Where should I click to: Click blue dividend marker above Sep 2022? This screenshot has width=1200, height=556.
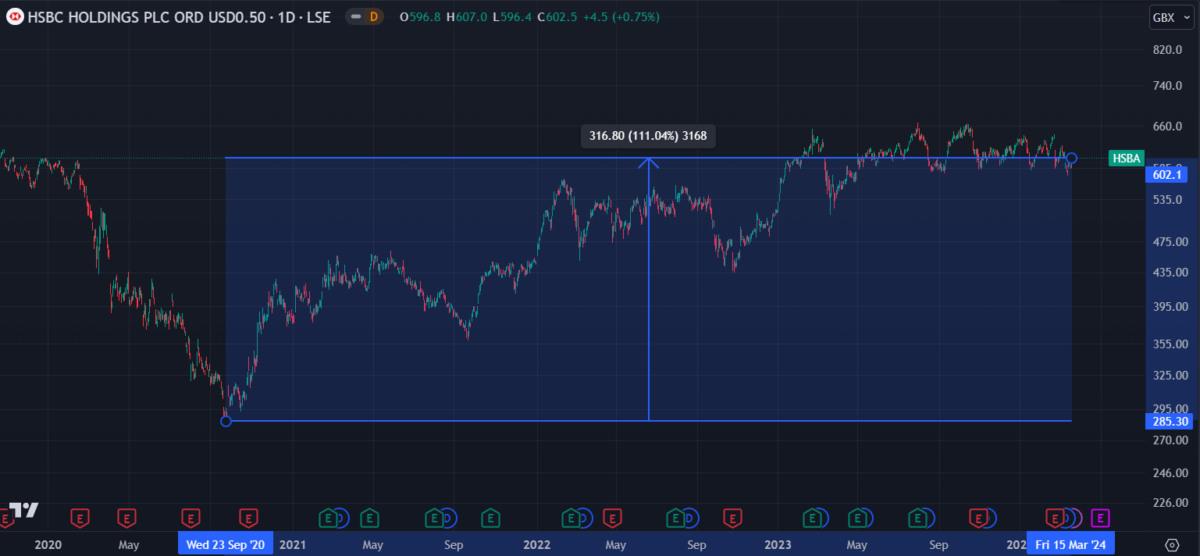pyautogui.click(x=691, y=517)
